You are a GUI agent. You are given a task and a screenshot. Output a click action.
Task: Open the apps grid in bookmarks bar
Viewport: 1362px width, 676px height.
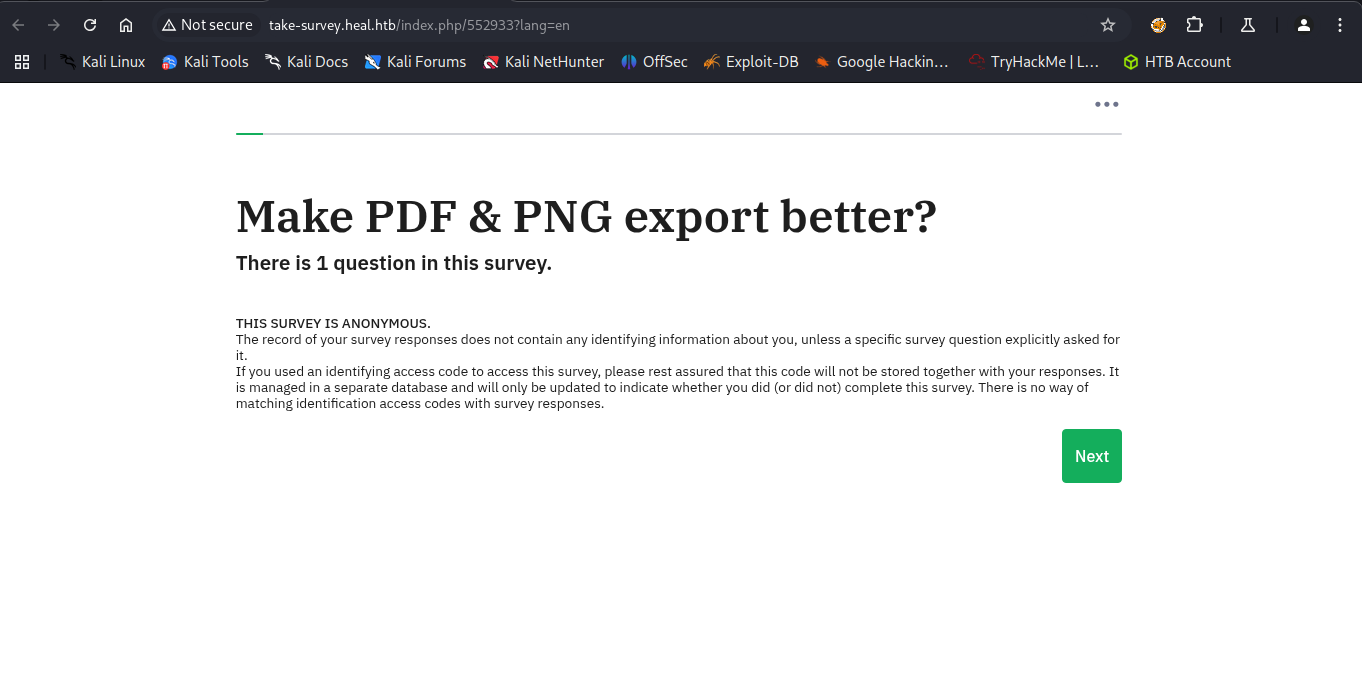(x=22, y=62)
